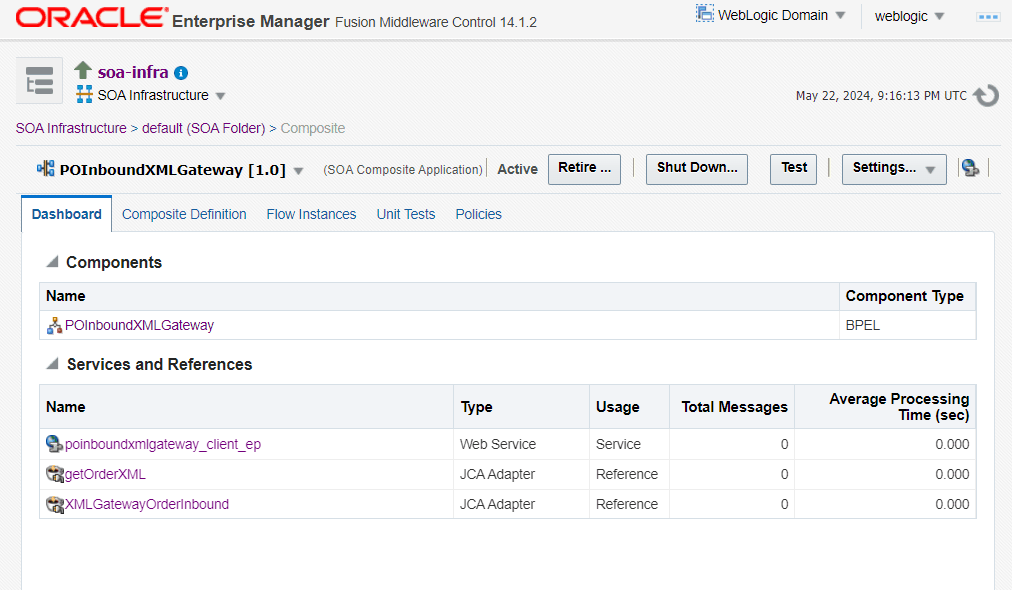Click the refresh page icon

pos(986,96)
